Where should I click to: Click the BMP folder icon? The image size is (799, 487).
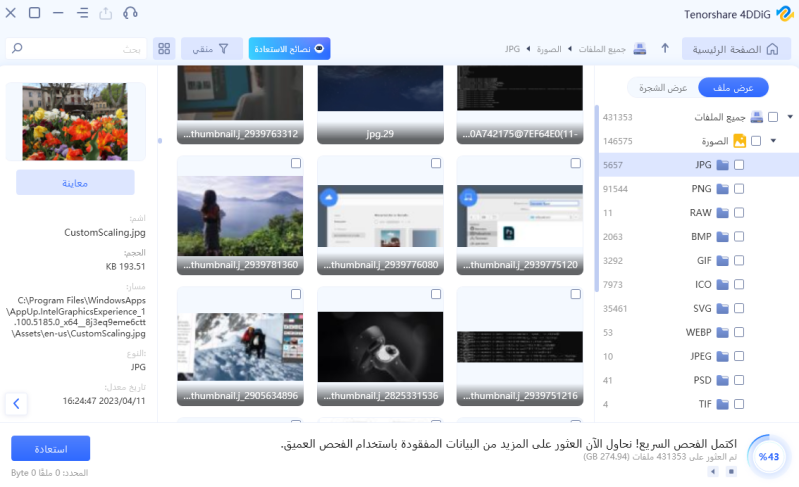tap(723, 237)
